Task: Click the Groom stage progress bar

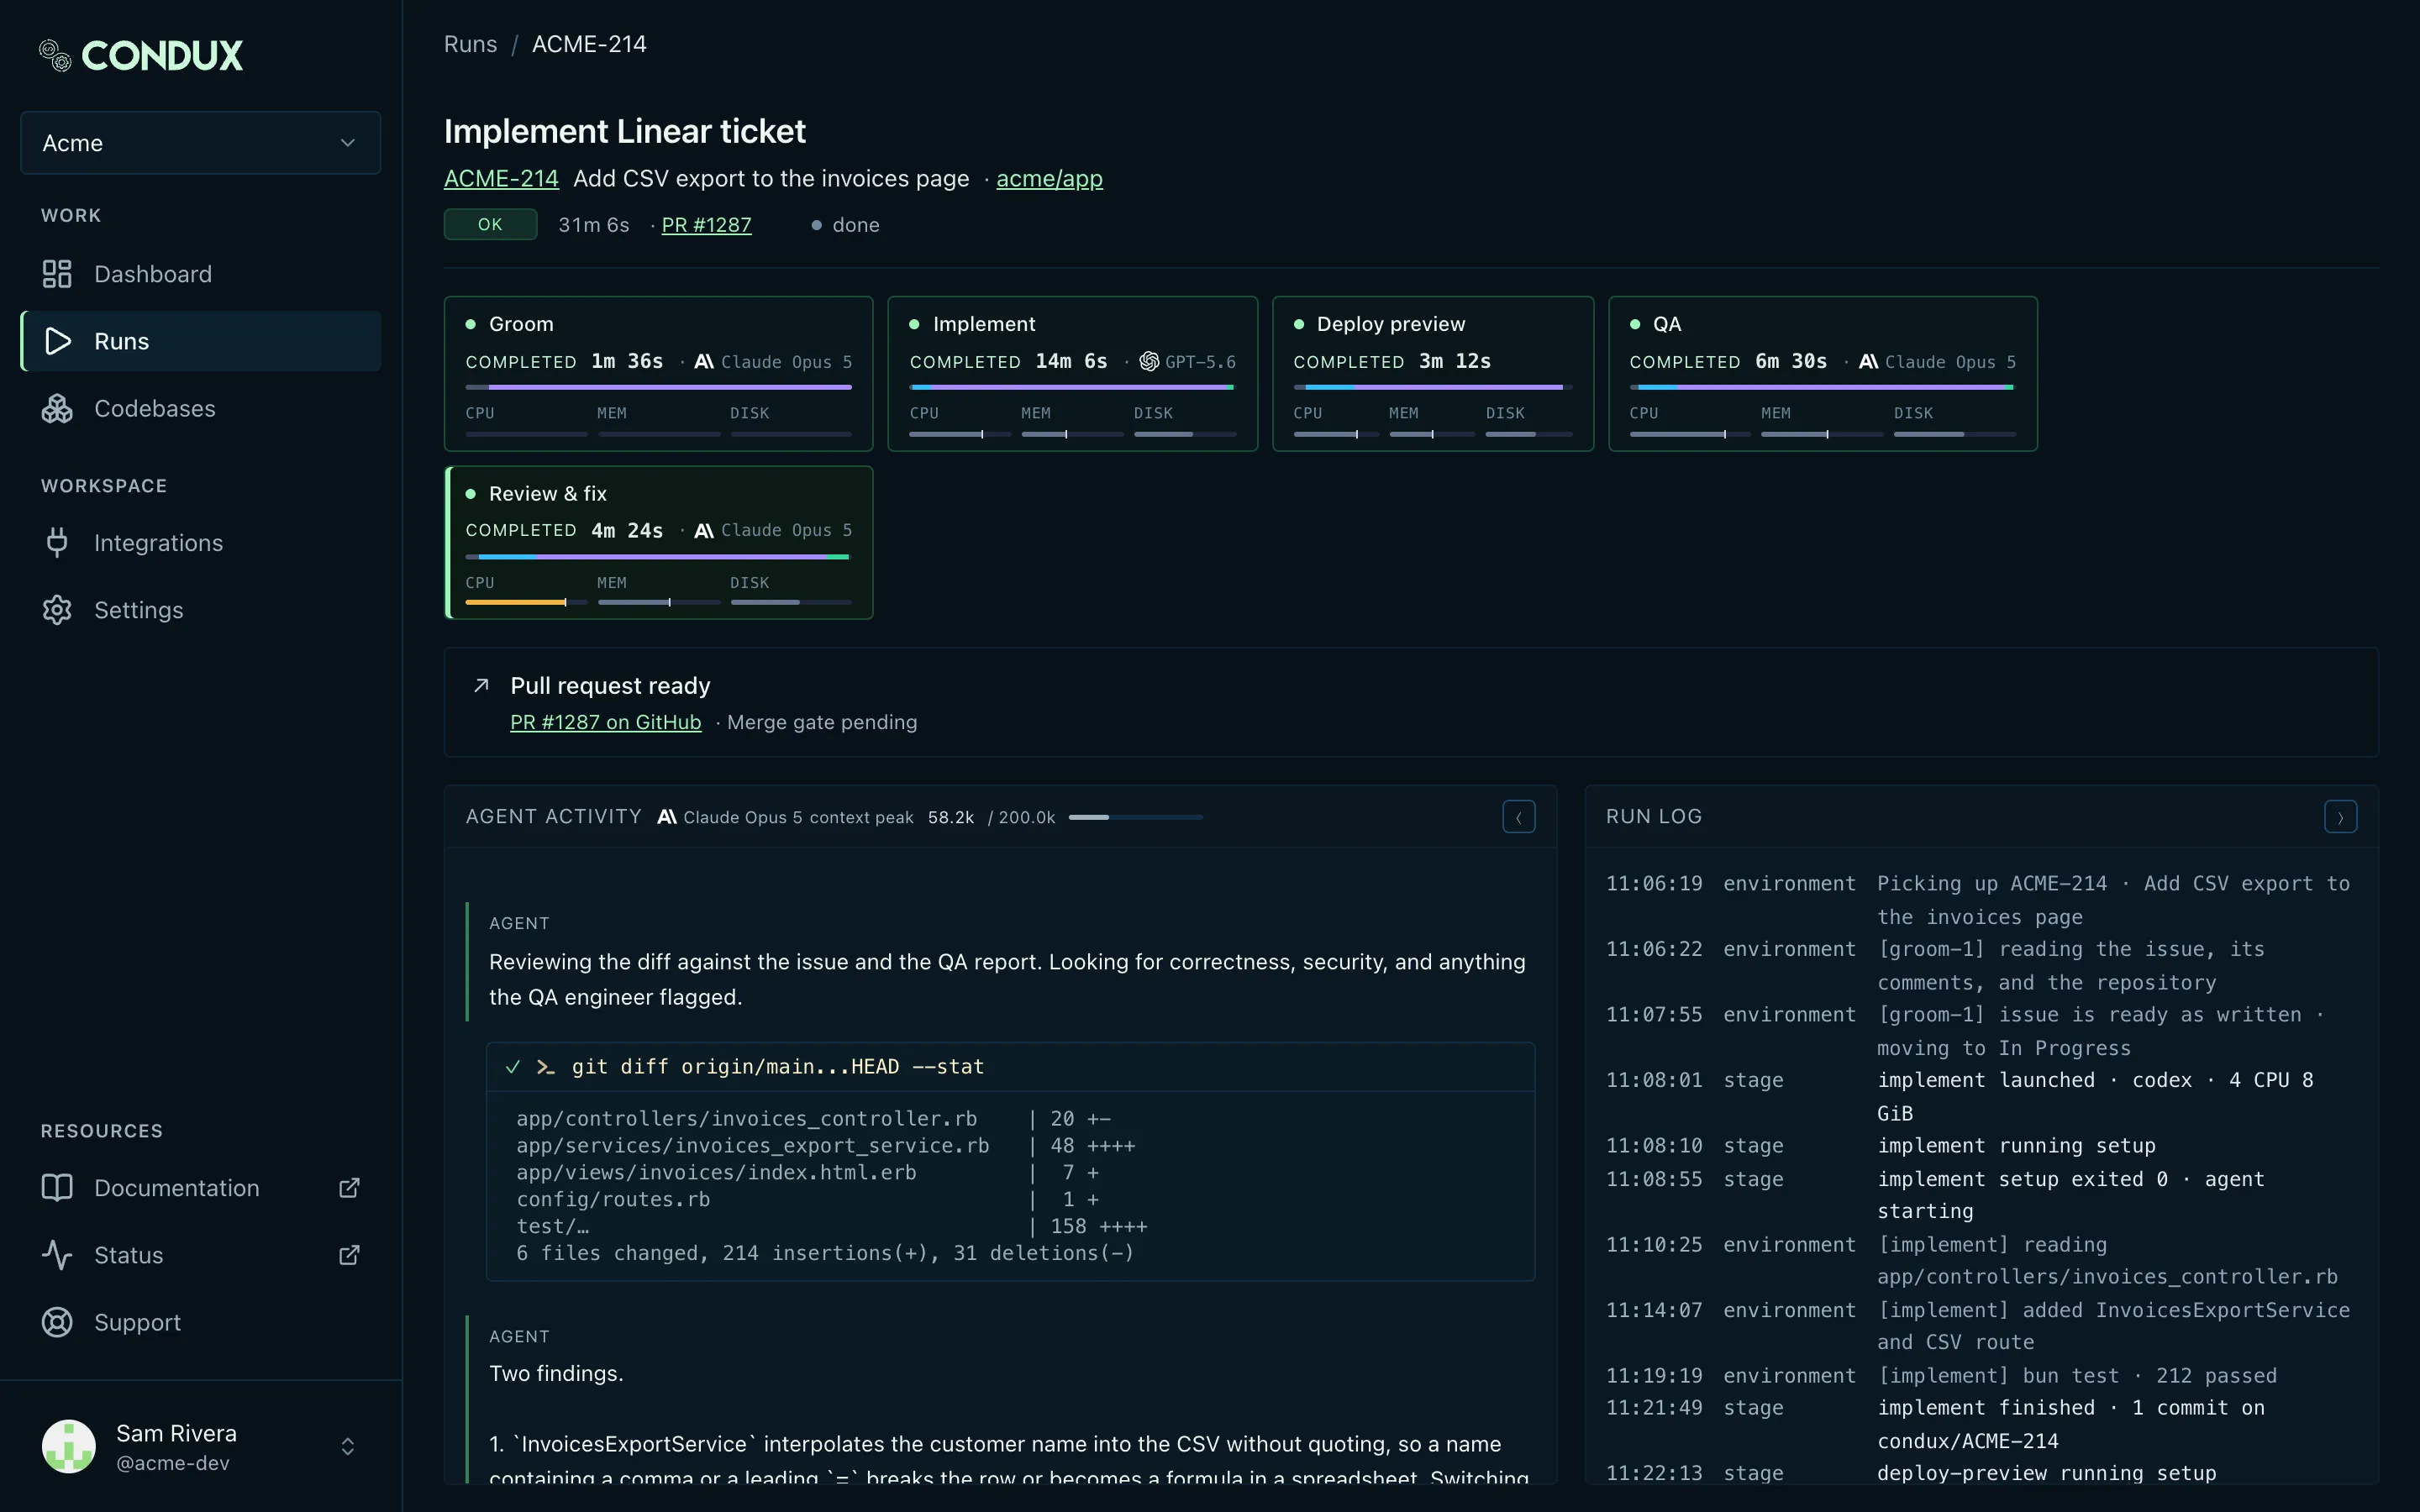Action: [x=659, y=387]
